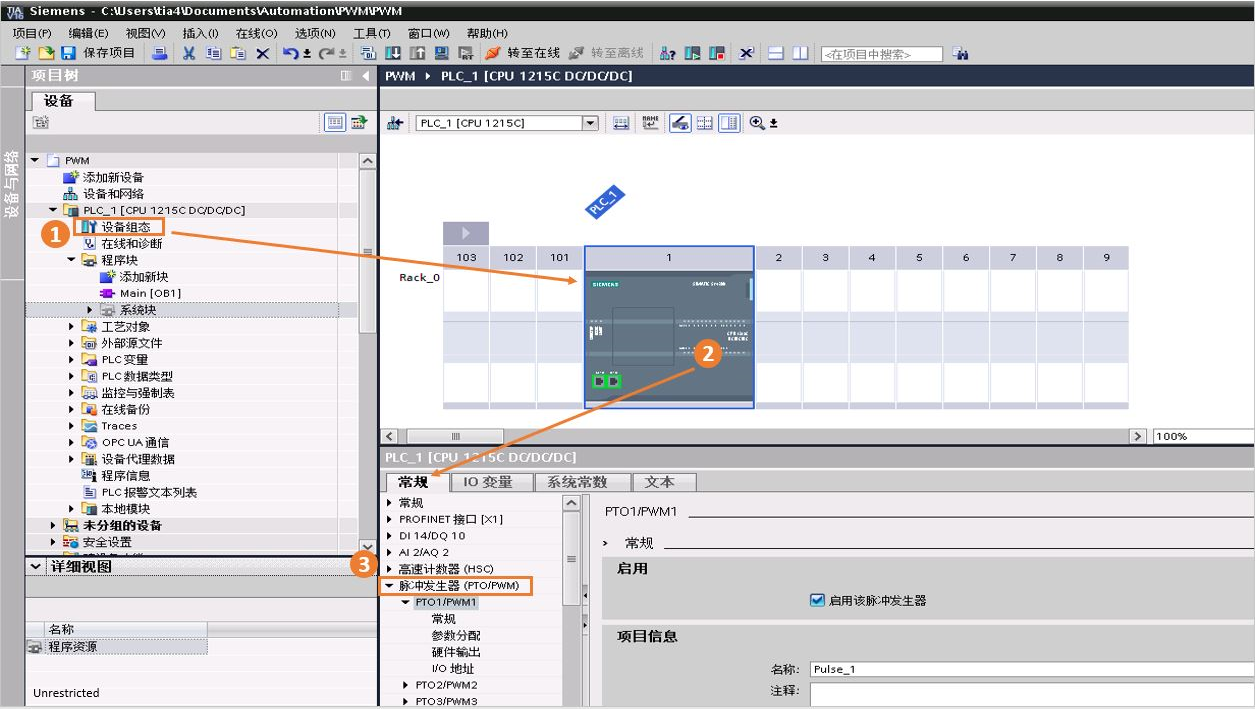Open the 工具(T) menu
This screenshot has height=709, width=1257.
372,33
